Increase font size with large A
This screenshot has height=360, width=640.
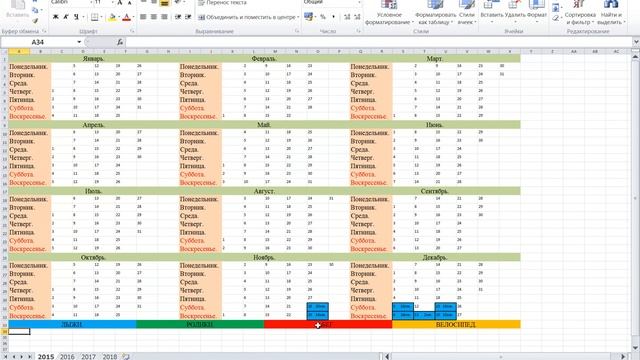coord(120,3)
